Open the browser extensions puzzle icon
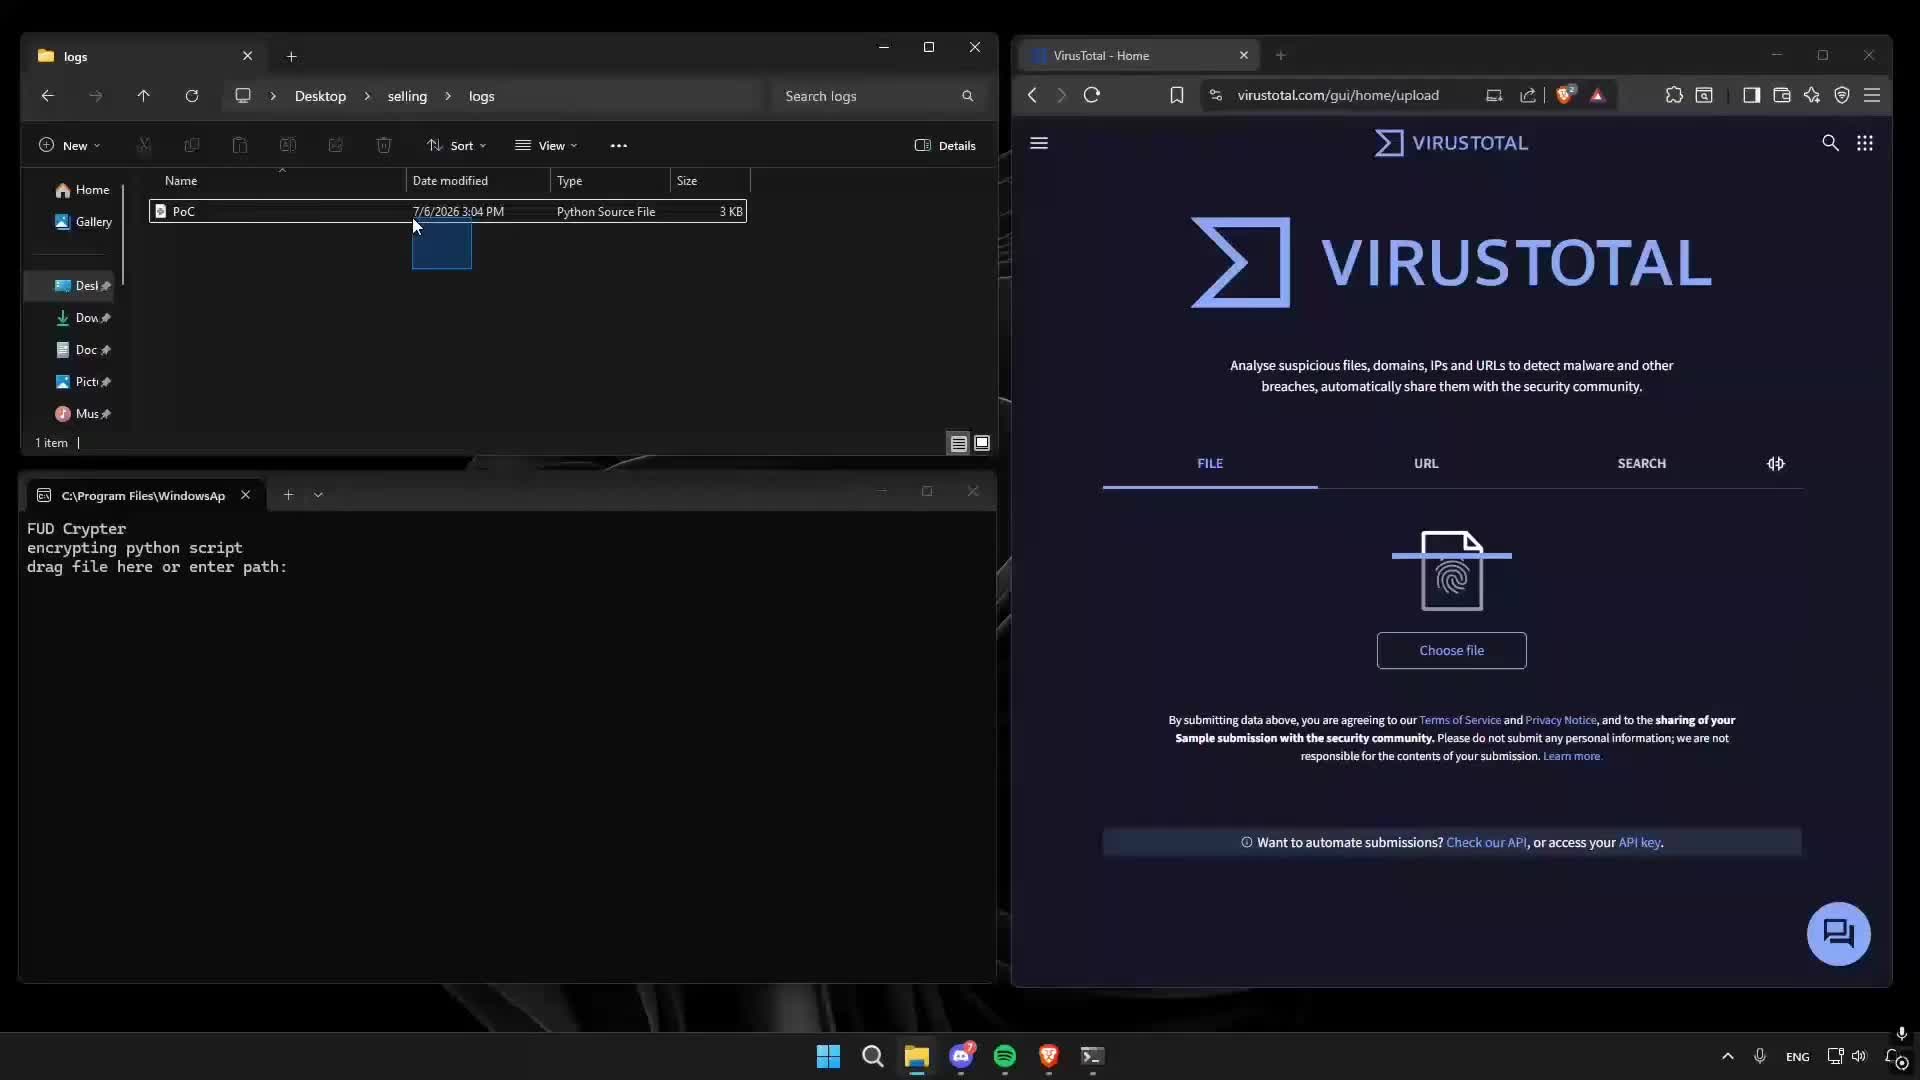Screen dimensions: 1920x1080 [1674, 95]
